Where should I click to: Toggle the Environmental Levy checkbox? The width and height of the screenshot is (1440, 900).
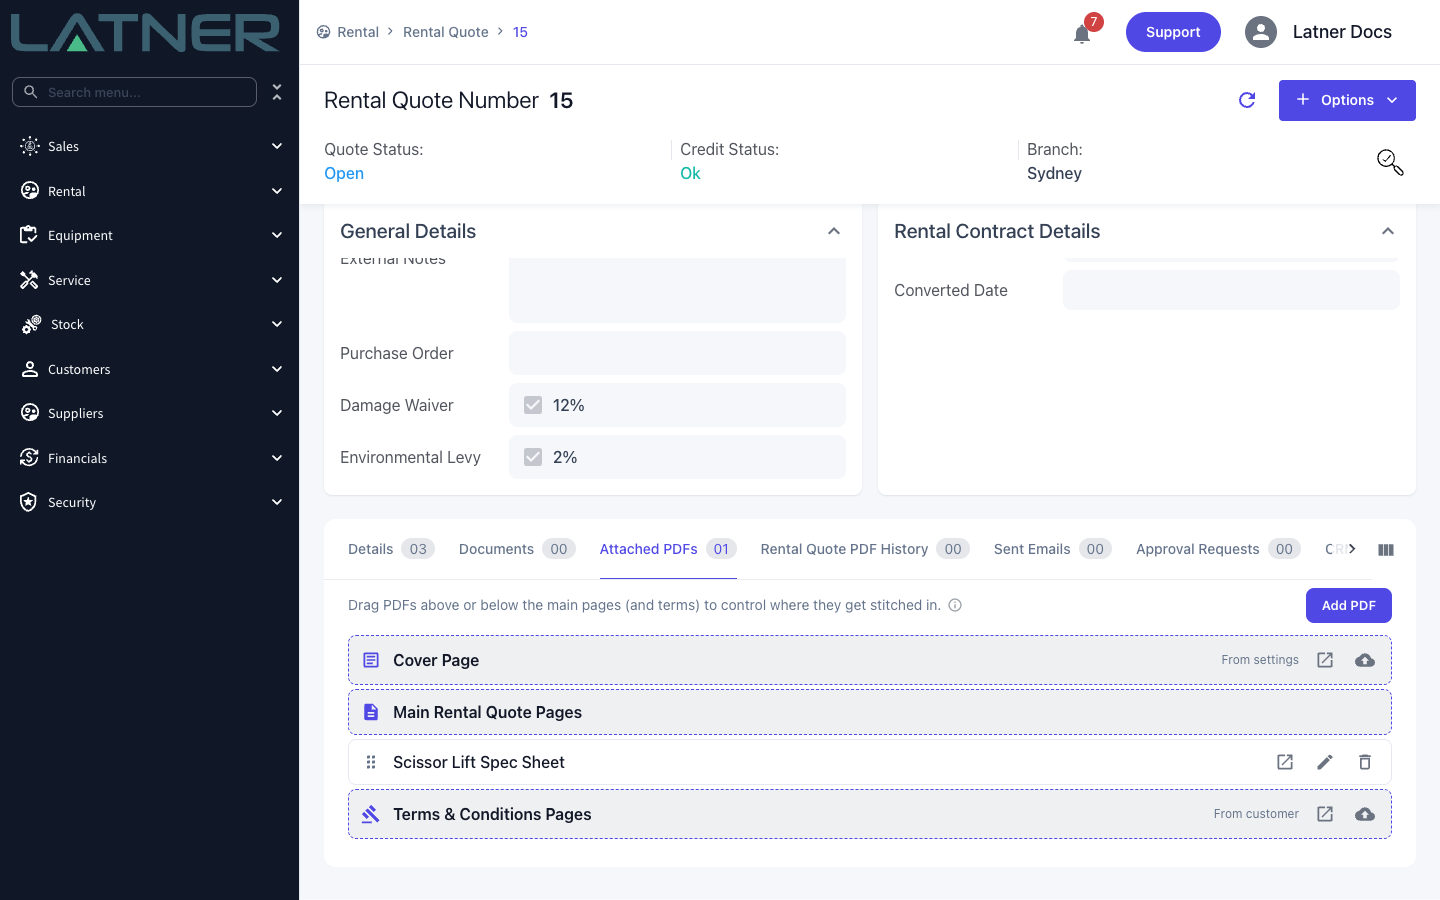533,457
